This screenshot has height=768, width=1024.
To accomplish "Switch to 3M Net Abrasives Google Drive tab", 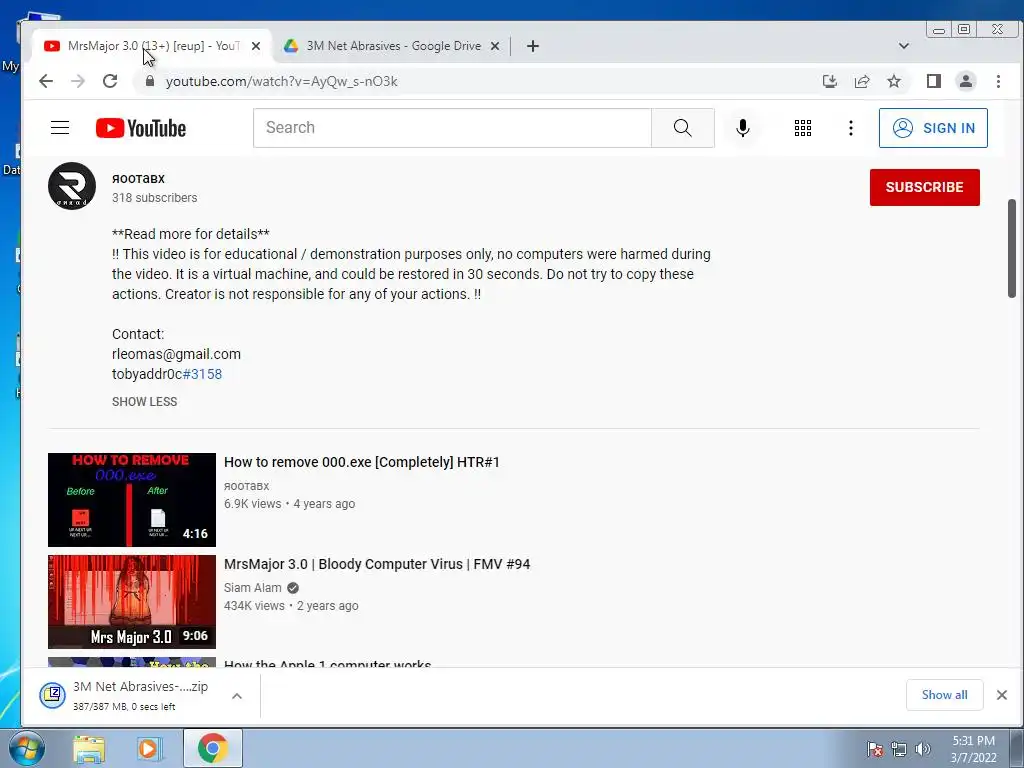I will click(393, 46).
